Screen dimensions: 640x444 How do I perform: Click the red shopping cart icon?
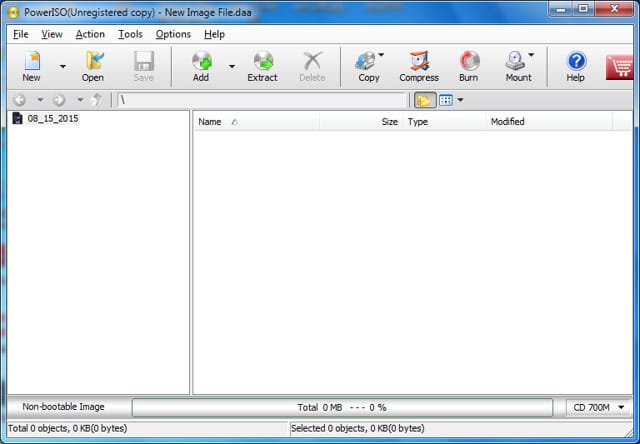pyautogui.click(x=620, y=67)
